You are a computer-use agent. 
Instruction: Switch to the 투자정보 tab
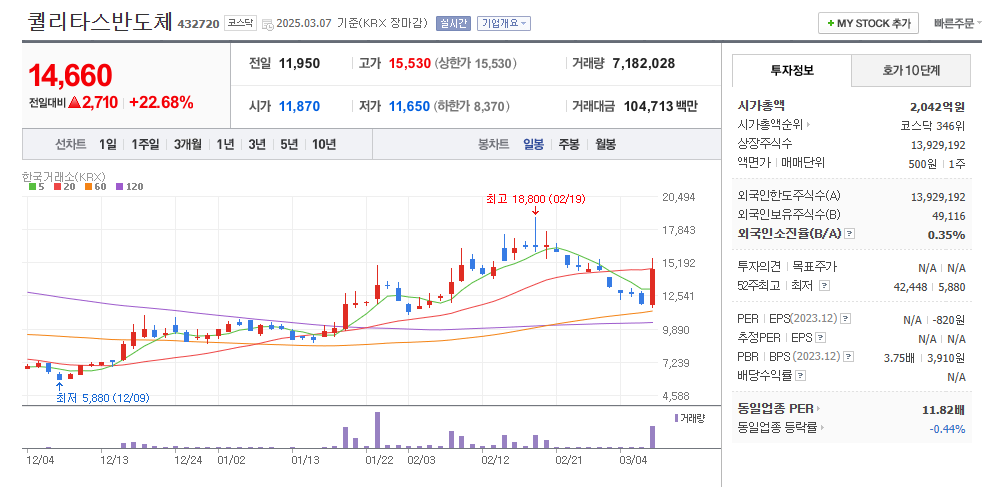791,70
